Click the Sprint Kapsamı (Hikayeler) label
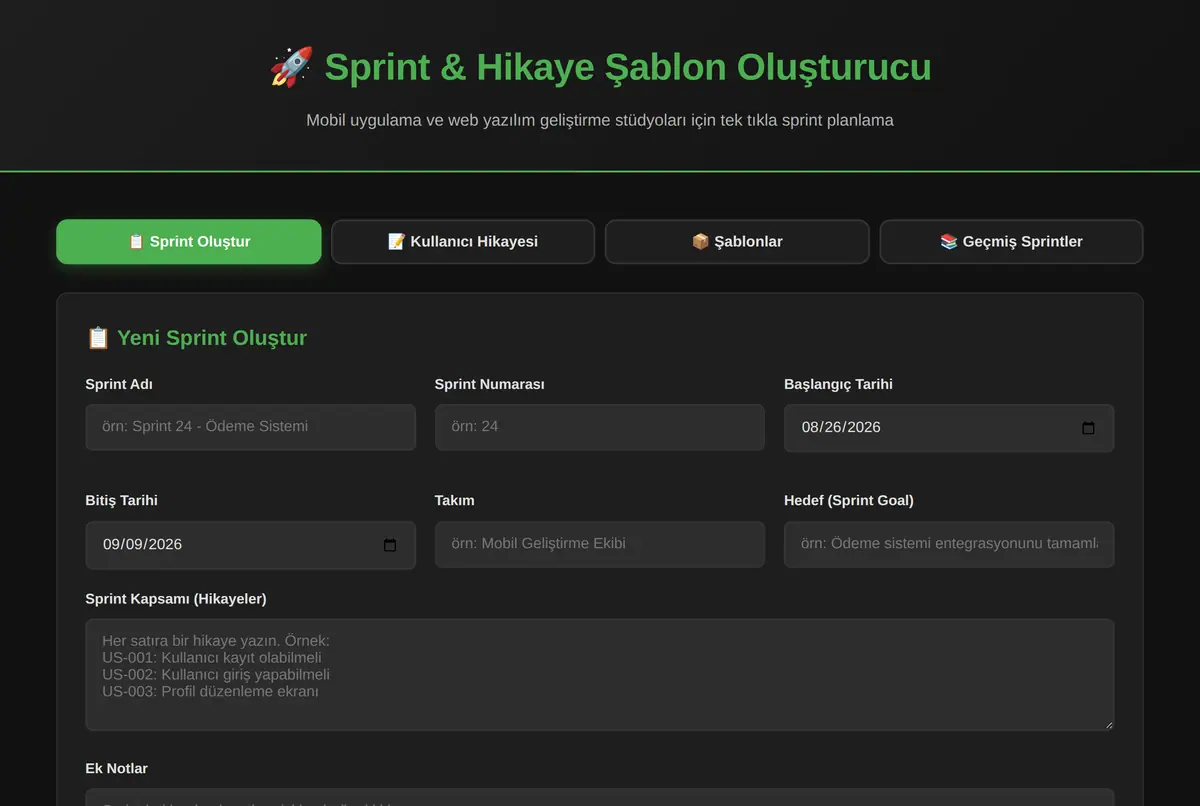This screenshot has height=806, width=1200. [176, 599]
